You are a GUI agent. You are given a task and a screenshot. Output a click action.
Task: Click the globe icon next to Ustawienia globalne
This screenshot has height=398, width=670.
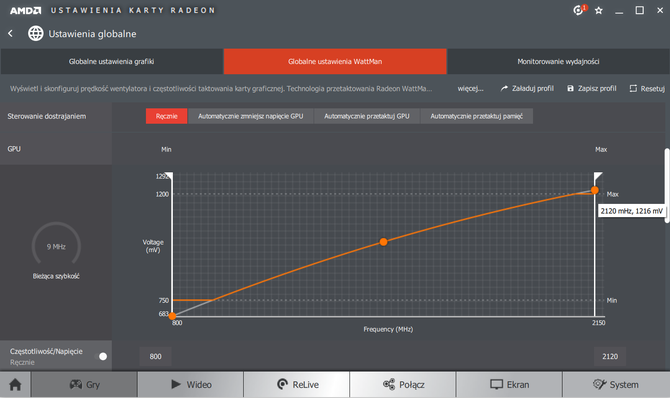pos(35,33)
